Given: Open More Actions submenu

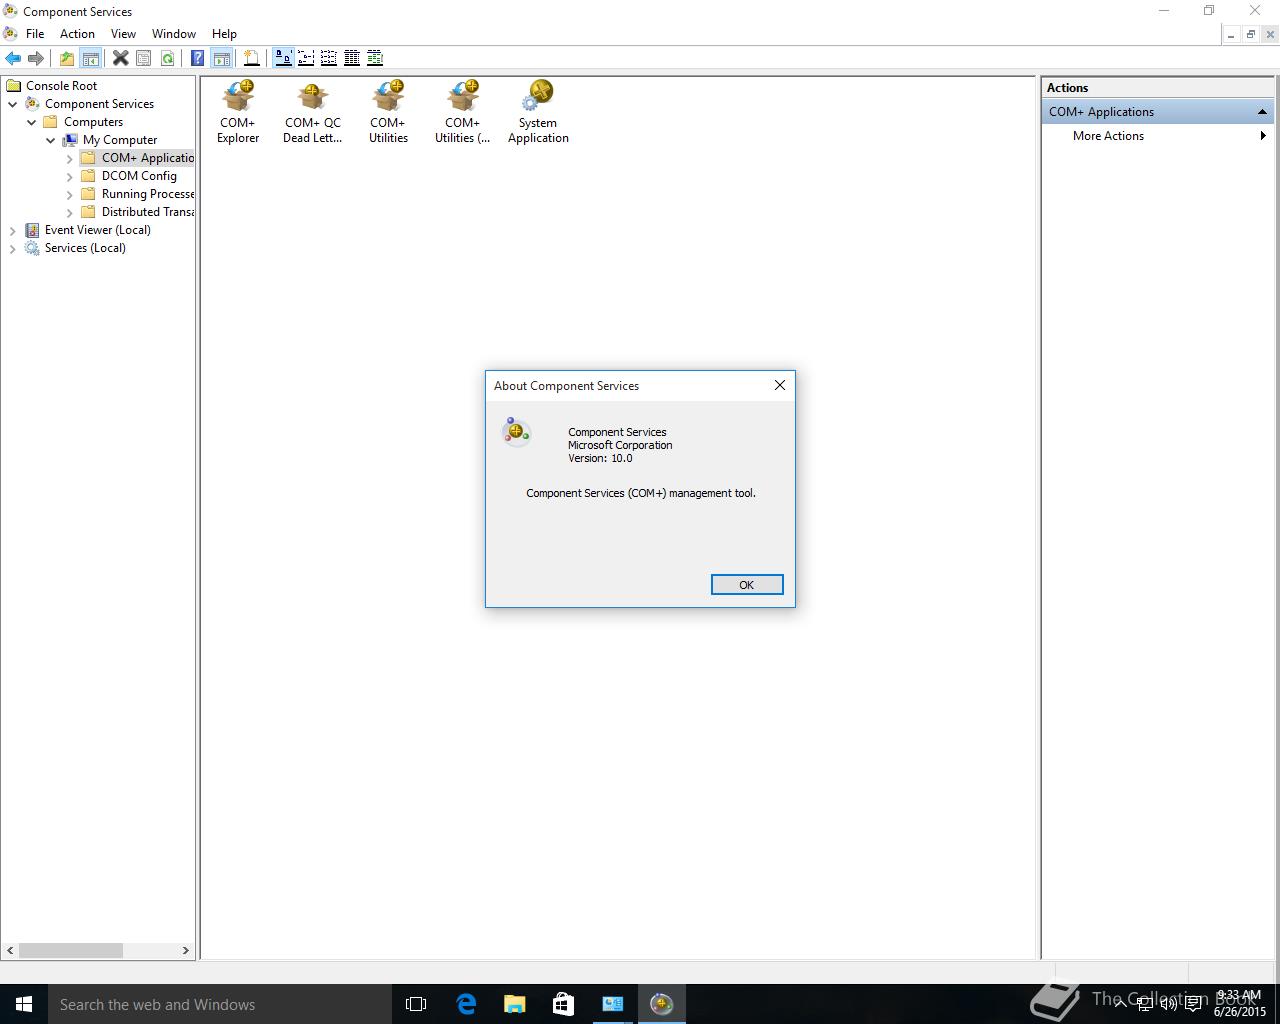Looking at the screenshot, I should (x=1157, y=136).
